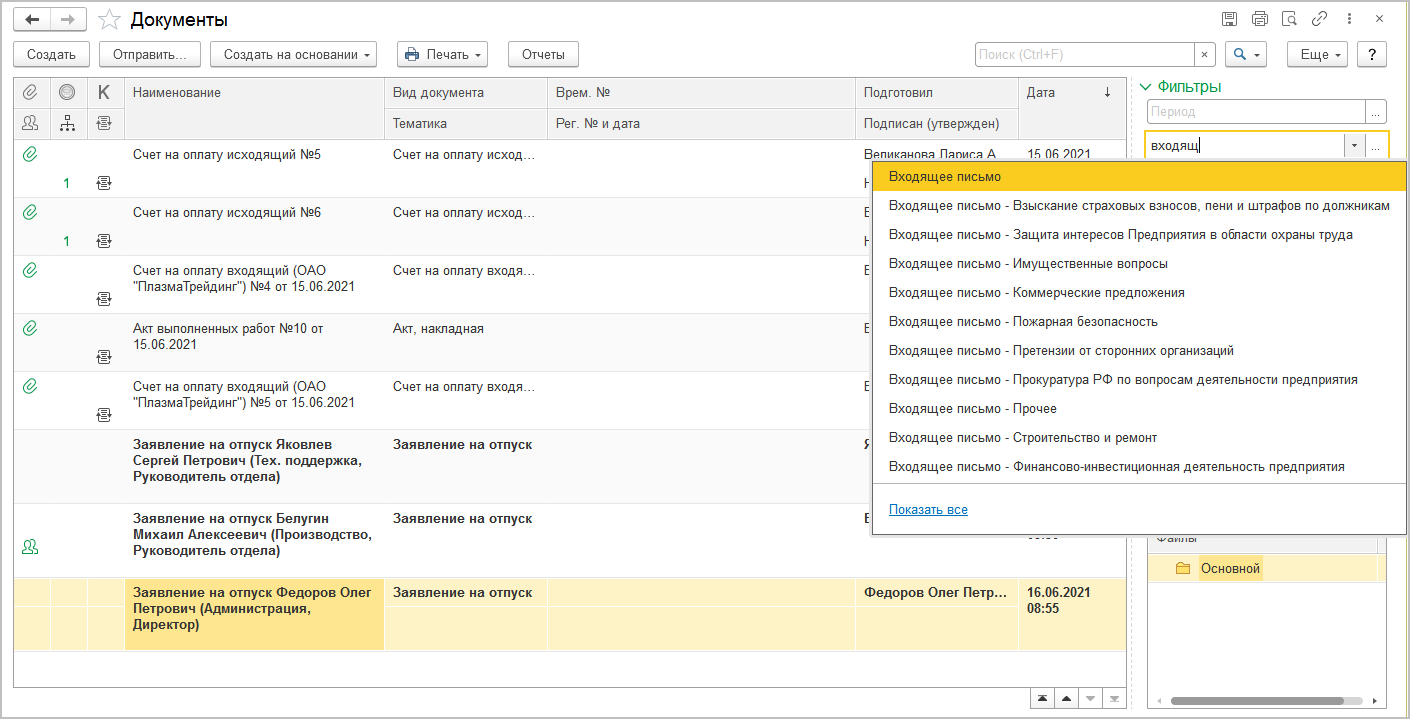Expand the Создать на основании dropdown
The height and width of the screenshot is (719, 1410).
click(293, 54)
